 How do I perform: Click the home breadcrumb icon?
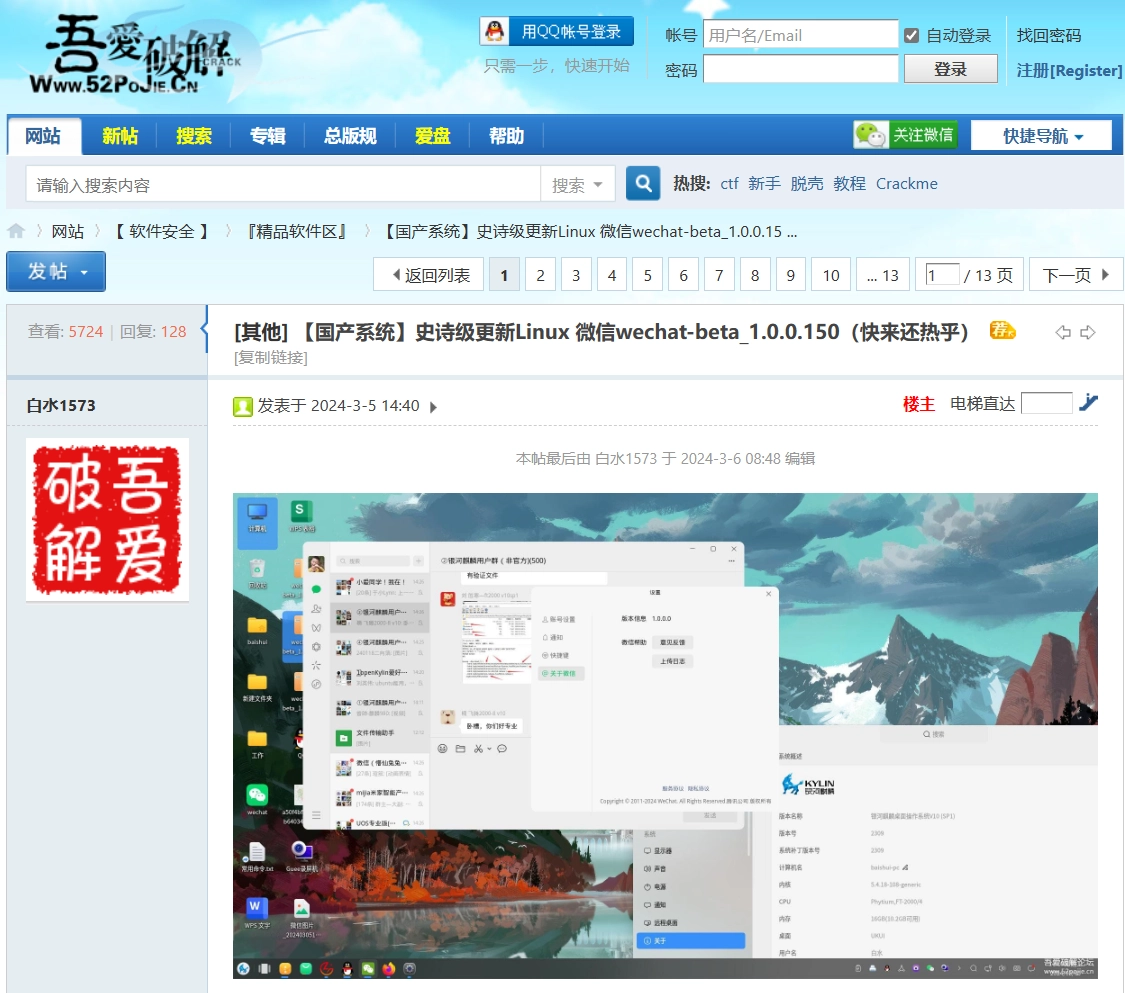tap(16, 231)
